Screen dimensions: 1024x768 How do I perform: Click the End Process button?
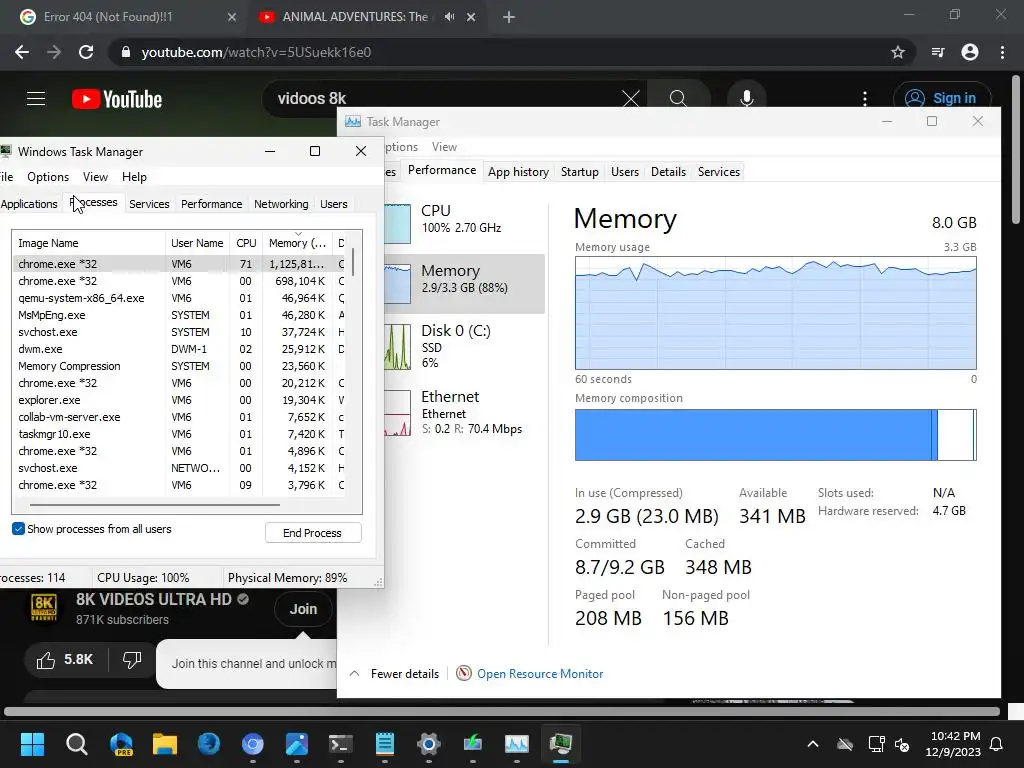point(313,533)
